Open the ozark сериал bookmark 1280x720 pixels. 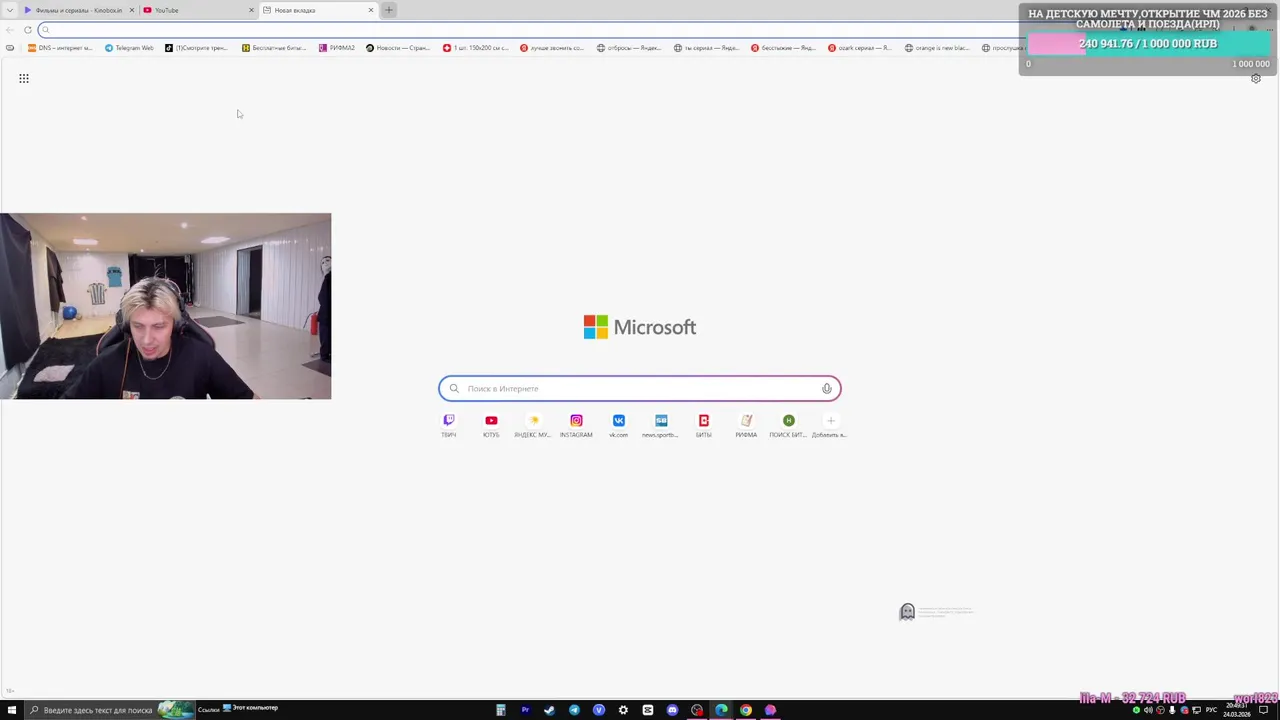(x=860, y=48)
